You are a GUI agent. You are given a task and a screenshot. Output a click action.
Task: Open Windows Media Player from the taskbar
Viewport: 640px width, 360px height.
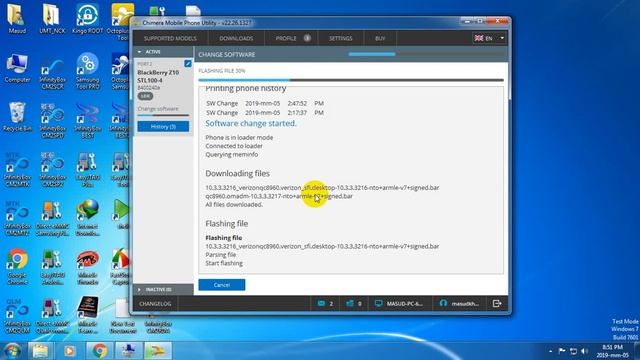pos(69,351)
